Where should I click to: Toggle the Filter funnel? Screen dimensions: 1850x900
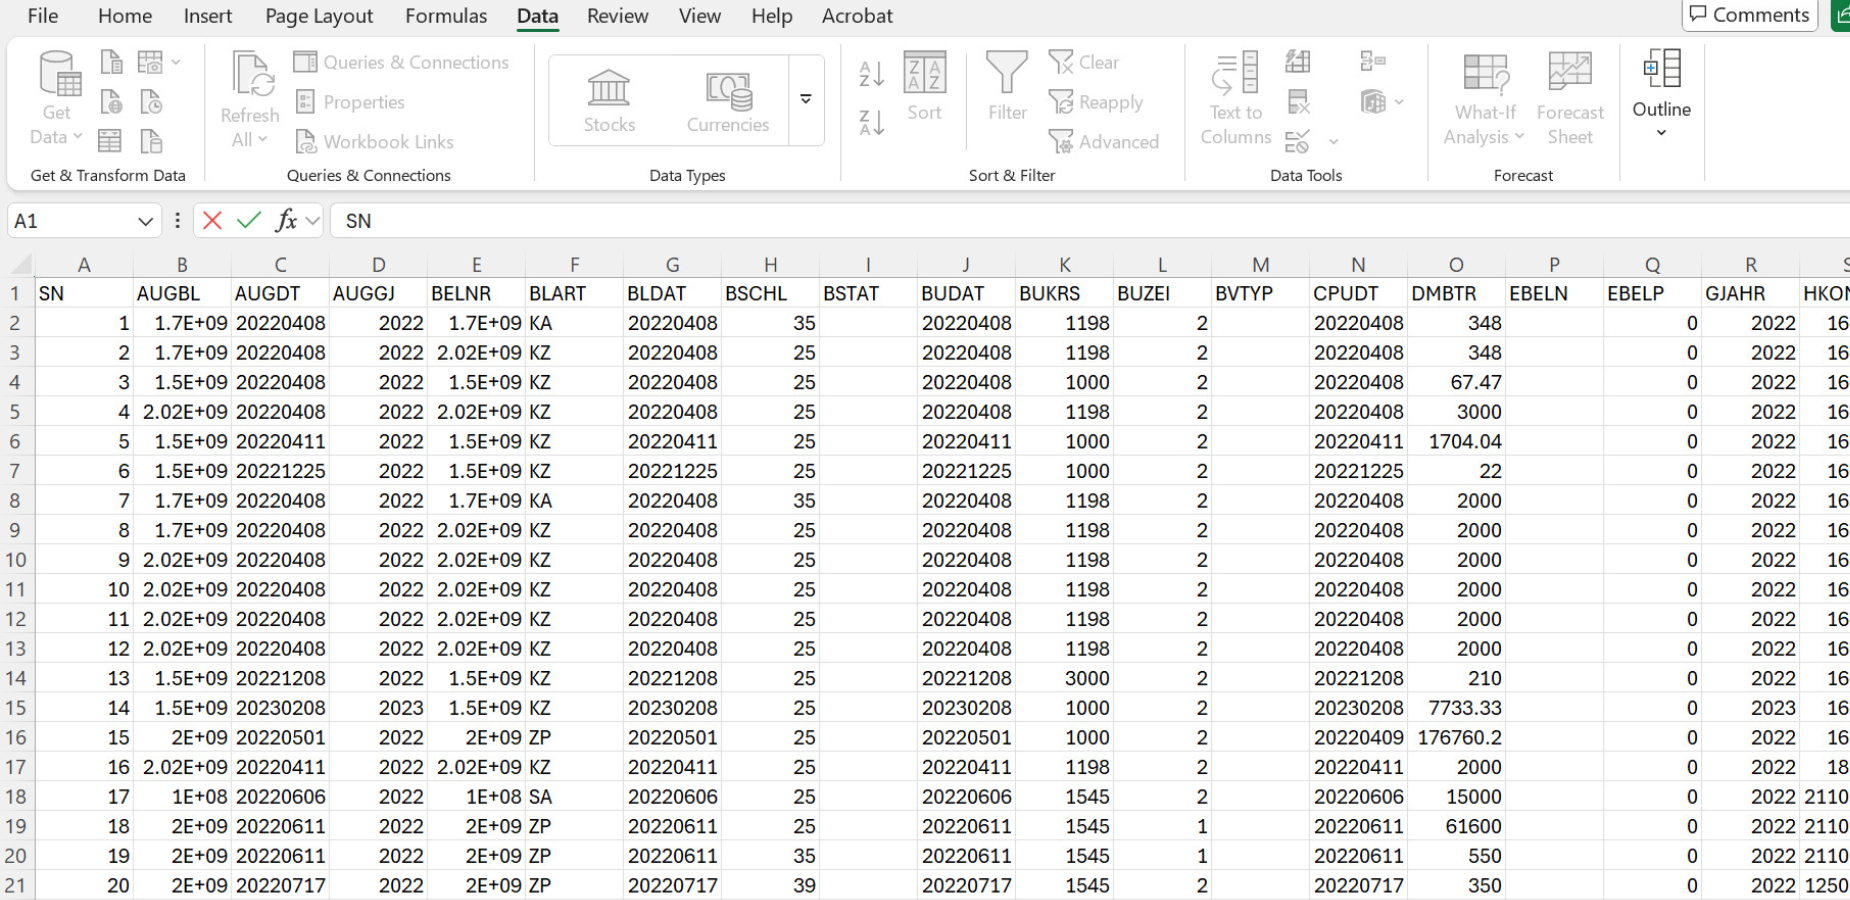click(1007, 86)
